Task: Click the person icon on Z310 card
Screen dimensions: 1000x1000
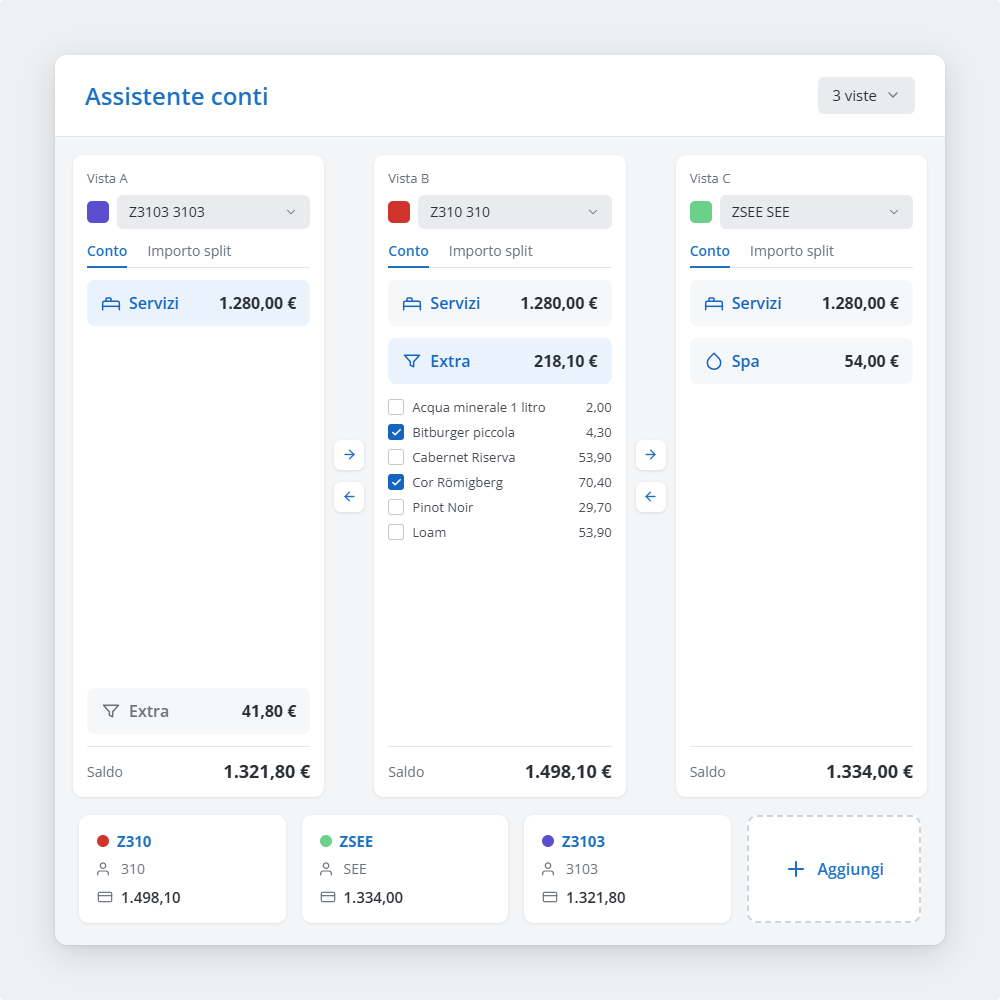Action: pos(103,869)
